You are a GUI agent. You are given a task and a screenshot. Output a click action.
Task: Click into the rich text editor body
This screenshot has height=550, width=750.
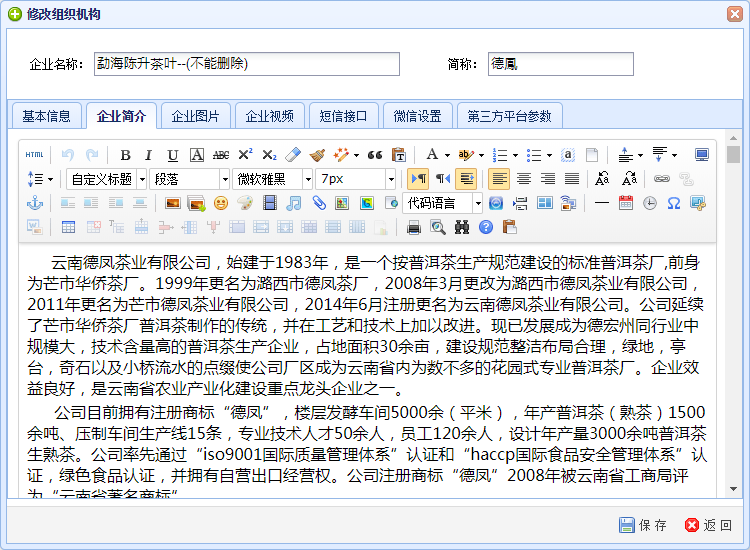(367, 371)
